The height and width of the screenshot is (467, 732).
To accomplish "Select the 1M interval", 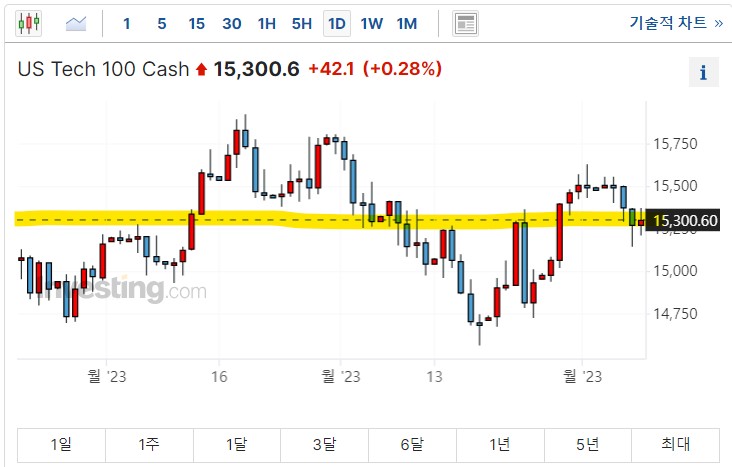I will (407, 23).
